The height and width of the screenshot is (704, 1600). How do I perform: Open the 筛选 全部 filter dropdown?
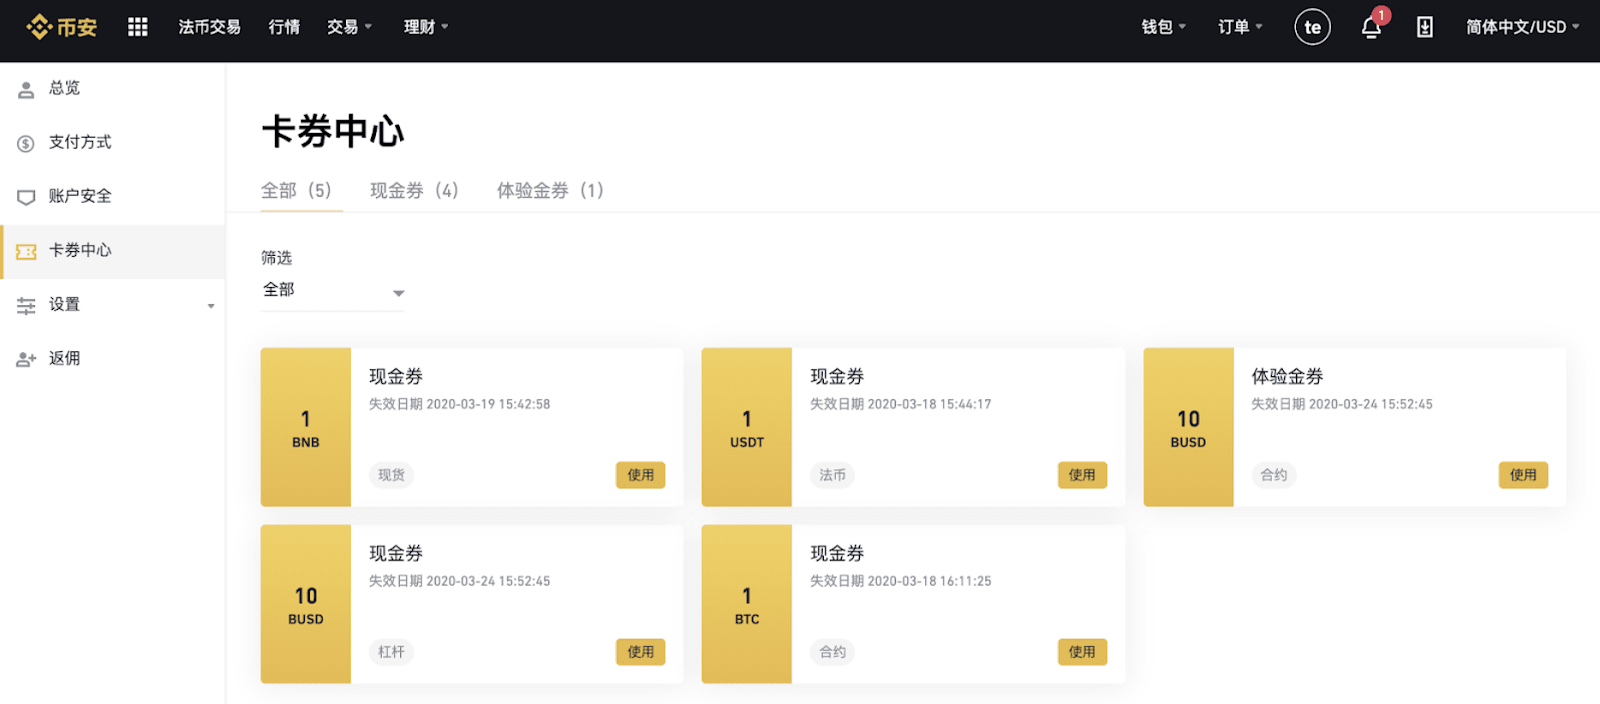tap(333, 291)
